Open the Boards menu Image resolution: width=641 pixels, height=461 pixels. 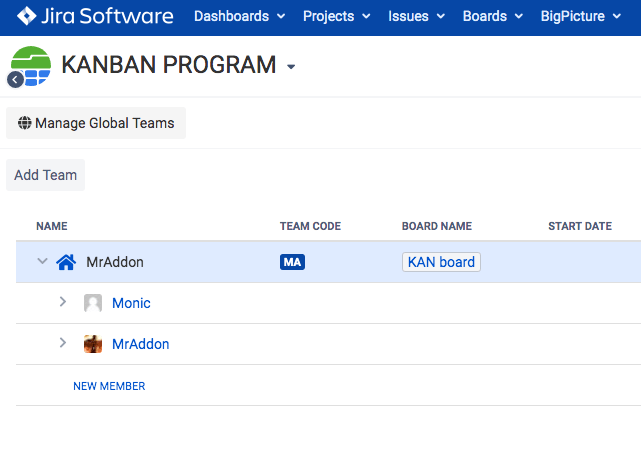[493, 16]
